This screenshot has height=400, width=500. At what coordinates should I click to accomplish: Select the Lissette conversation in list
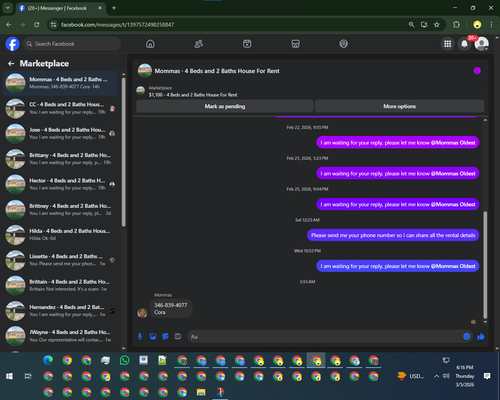tap(61, 260)
